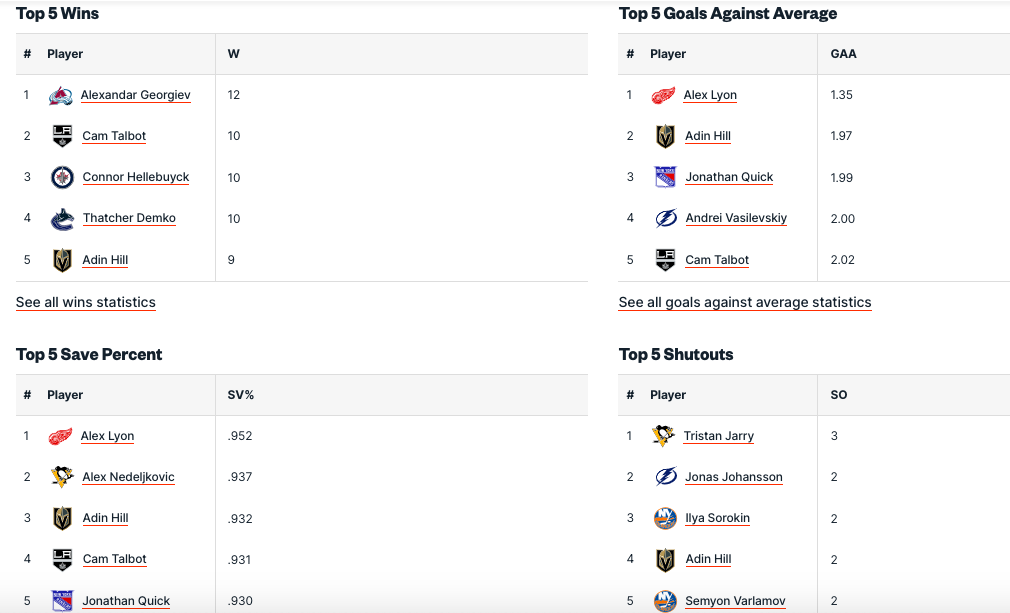Viewport: 1010px width, 613px height.
Task: Go to Andrei Vasilevskiy's profile link
Action: [736, 218]
